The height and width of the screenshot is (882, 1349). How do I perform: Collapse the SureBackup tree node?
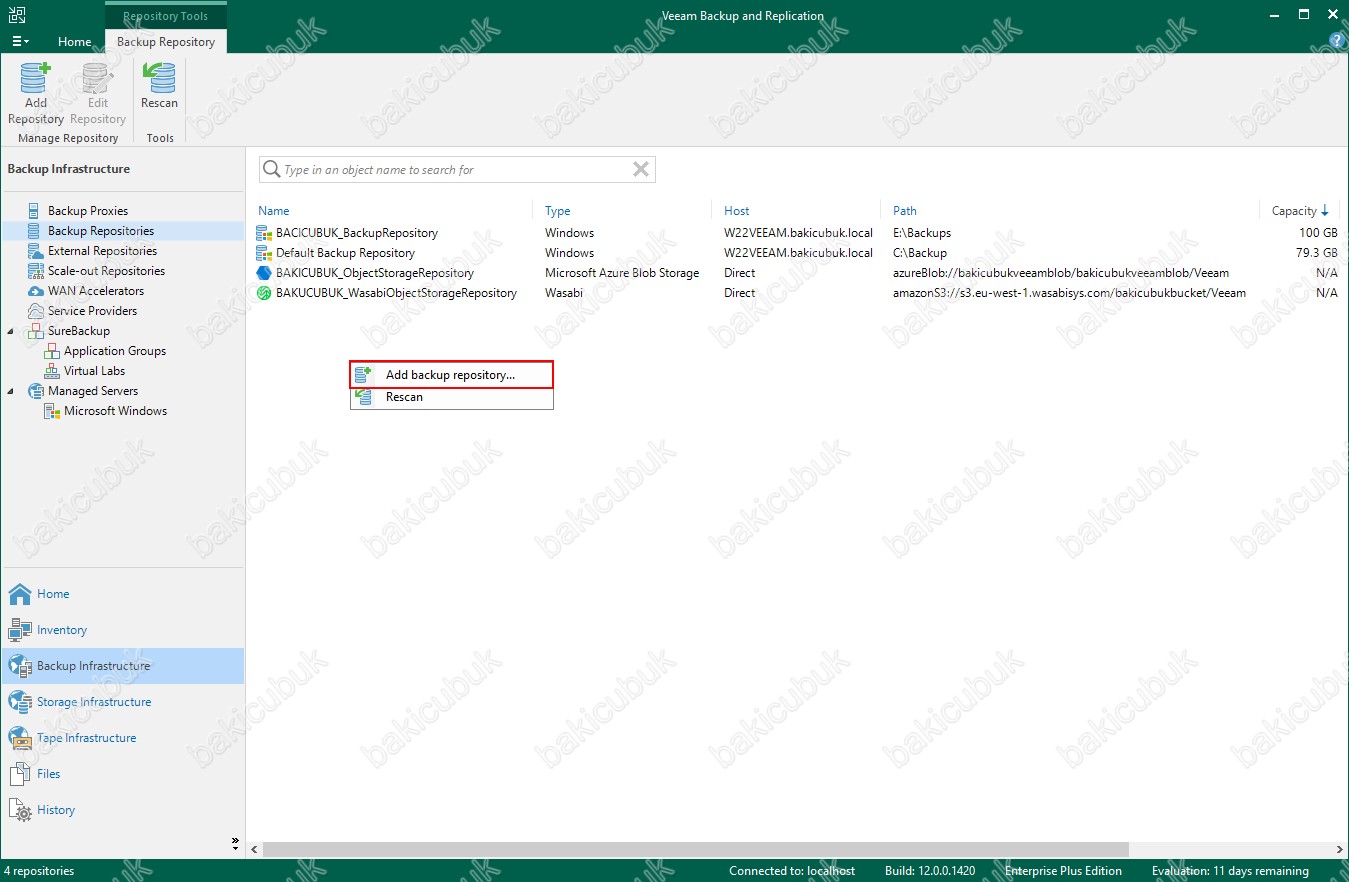(11, 331)
